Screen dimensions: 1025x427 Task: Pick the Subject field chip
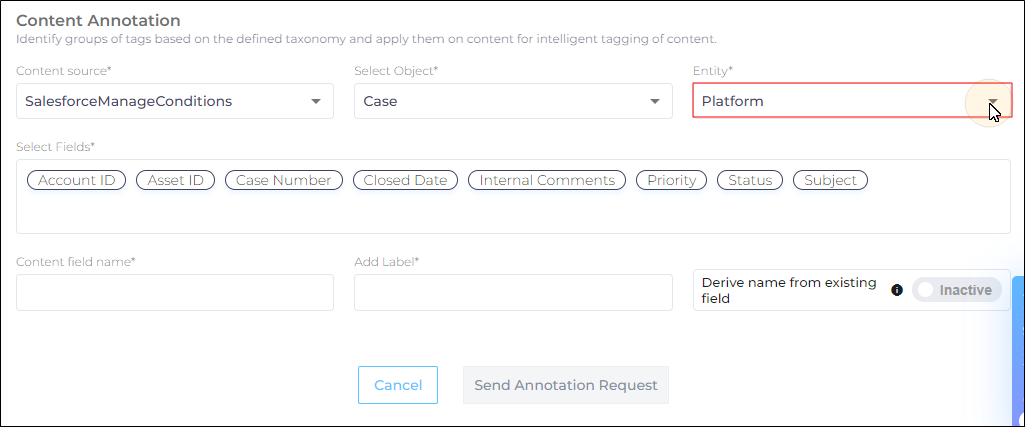(x=830, y=180)
